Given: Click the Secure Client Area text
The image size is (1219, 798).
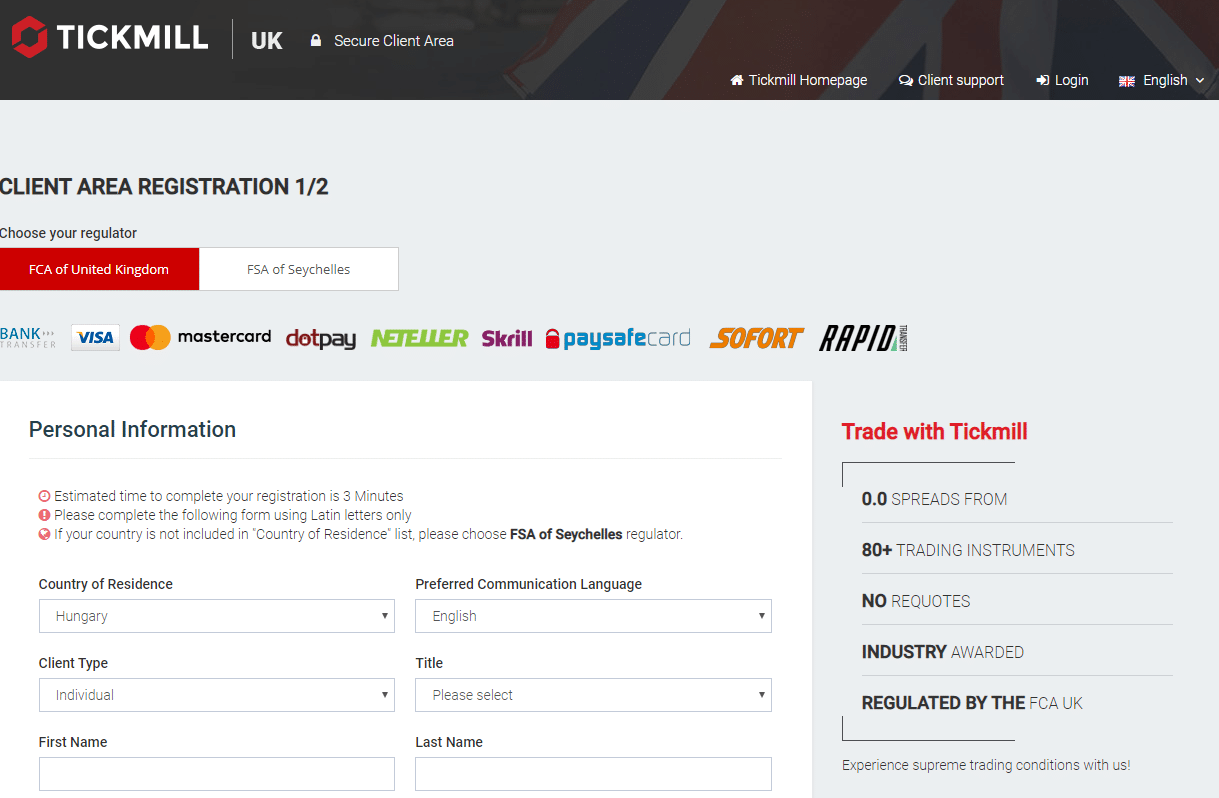Looking at the screenshot, I should coord(394,41).
